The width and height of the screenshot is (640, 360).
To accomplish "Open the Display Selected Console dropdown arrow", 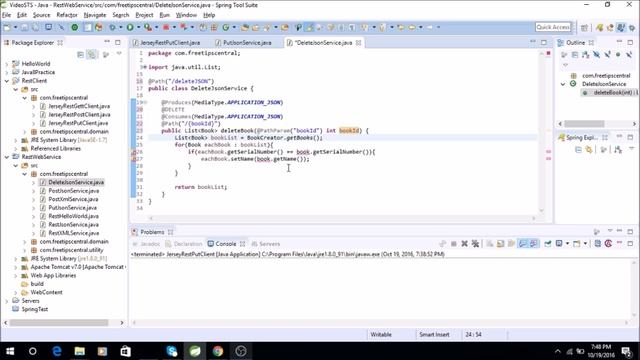I will [x=568, y=244].
